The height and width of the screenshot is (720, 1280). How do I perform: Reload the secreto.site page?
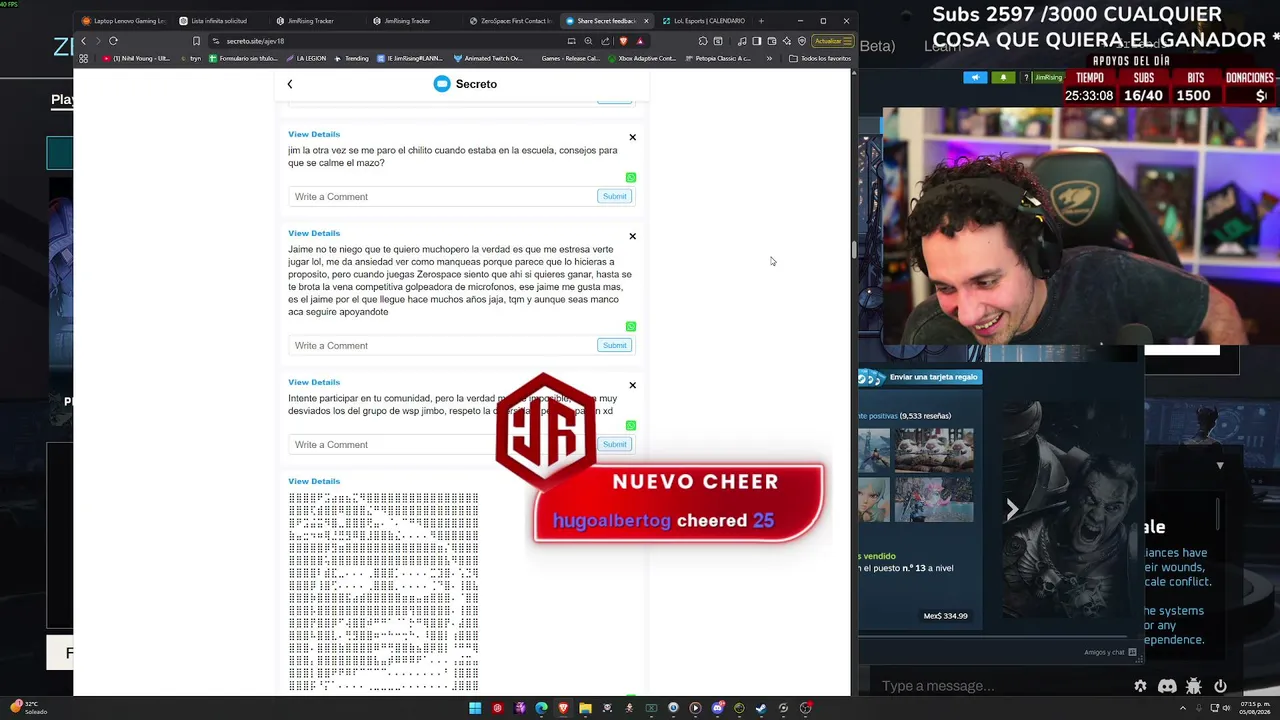tap(113, 41)
